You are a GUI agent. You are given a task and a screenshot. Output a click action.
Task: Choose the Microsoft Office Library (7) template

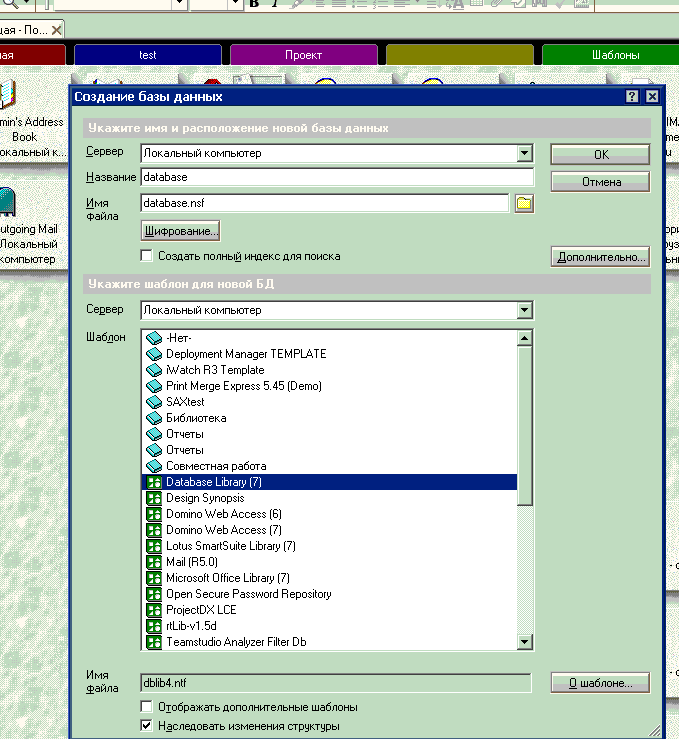tap(227, 578)
